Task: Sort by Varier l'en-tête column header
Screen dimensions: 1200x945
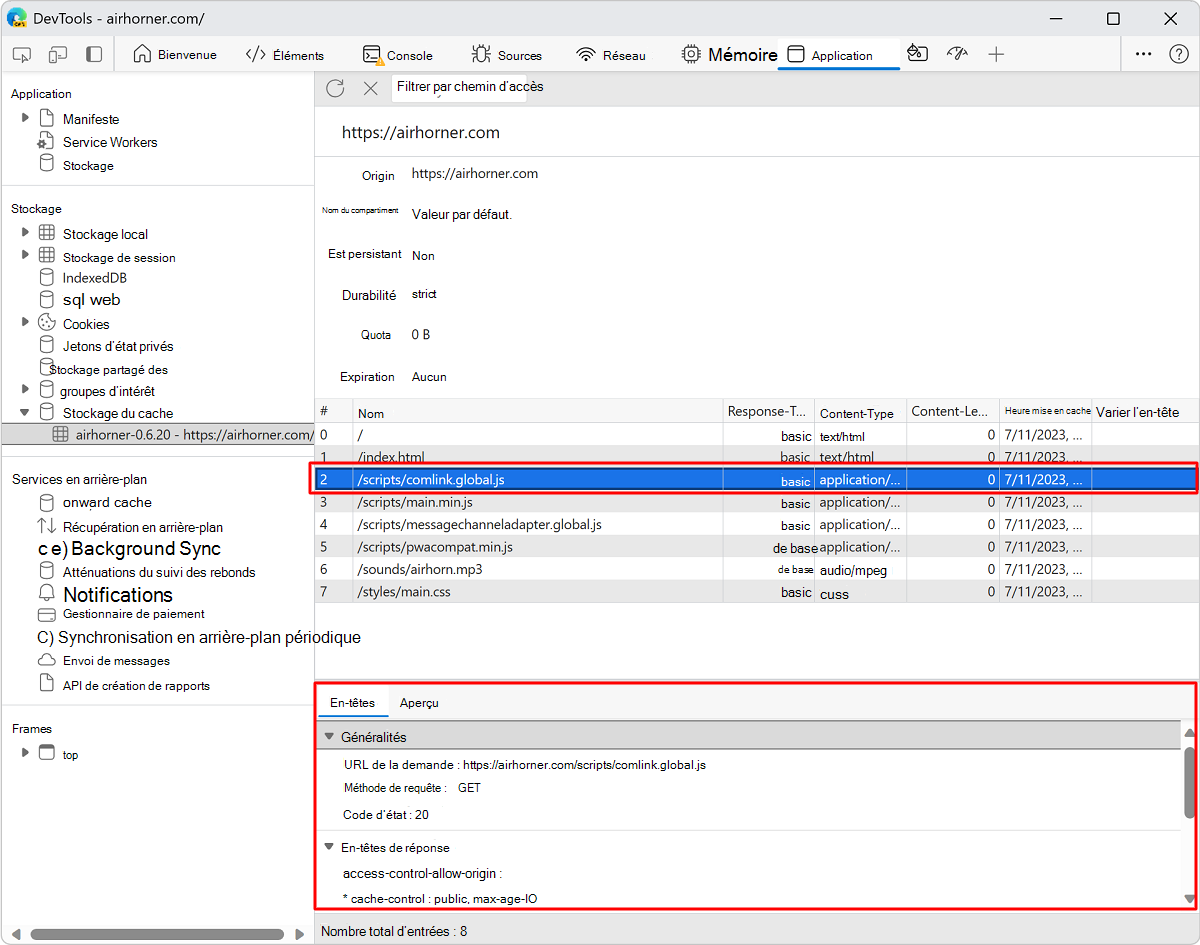Action: coord(1146,412)
